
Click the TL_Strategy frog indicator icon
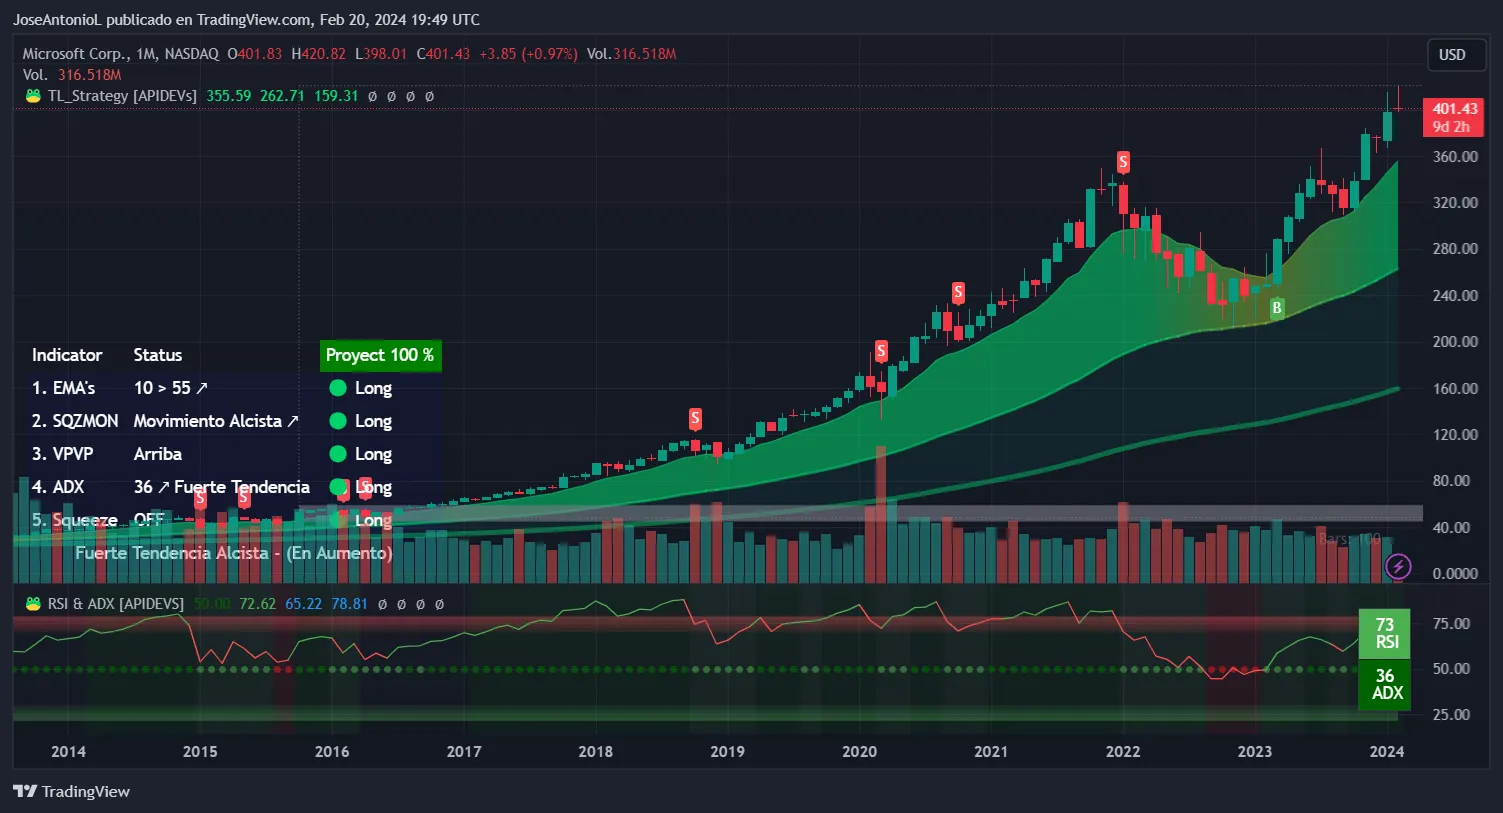pyautogui.click(x=33, y=96)
